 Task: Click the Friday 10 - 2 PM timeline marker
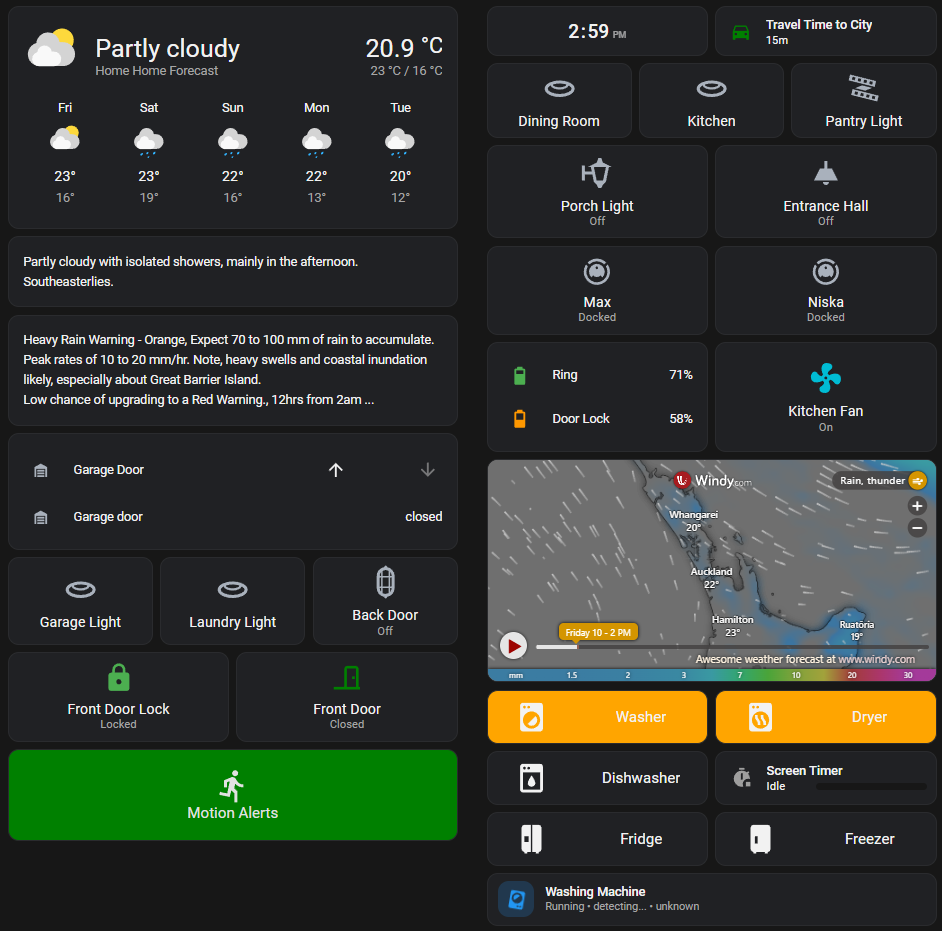coord(598,632)
